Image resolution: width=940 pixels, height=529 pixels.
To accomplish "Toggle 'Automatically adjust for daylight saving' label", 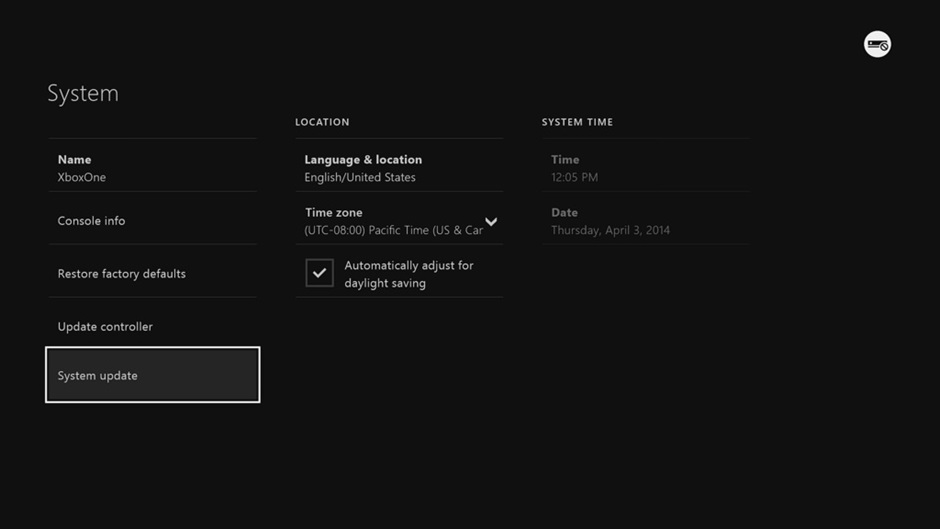I will pos(408,274).
